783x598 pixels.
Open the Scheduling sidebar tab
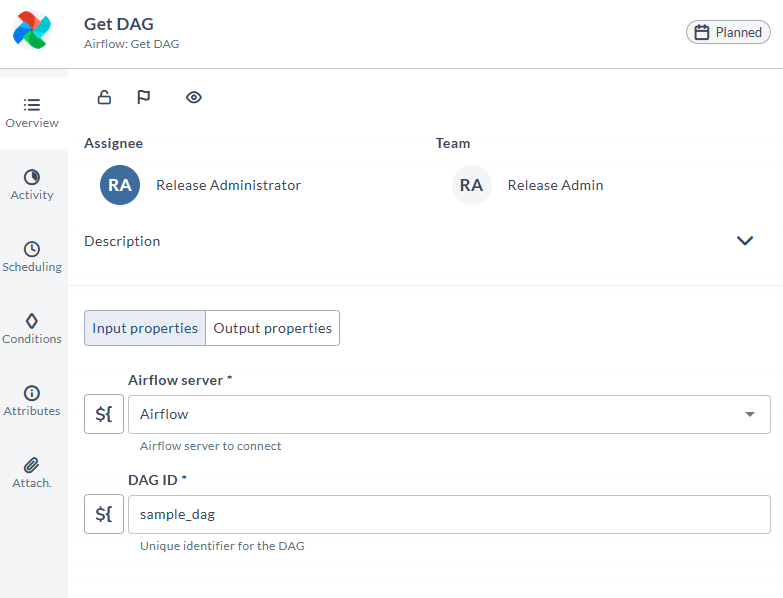(x=32, y=257)
